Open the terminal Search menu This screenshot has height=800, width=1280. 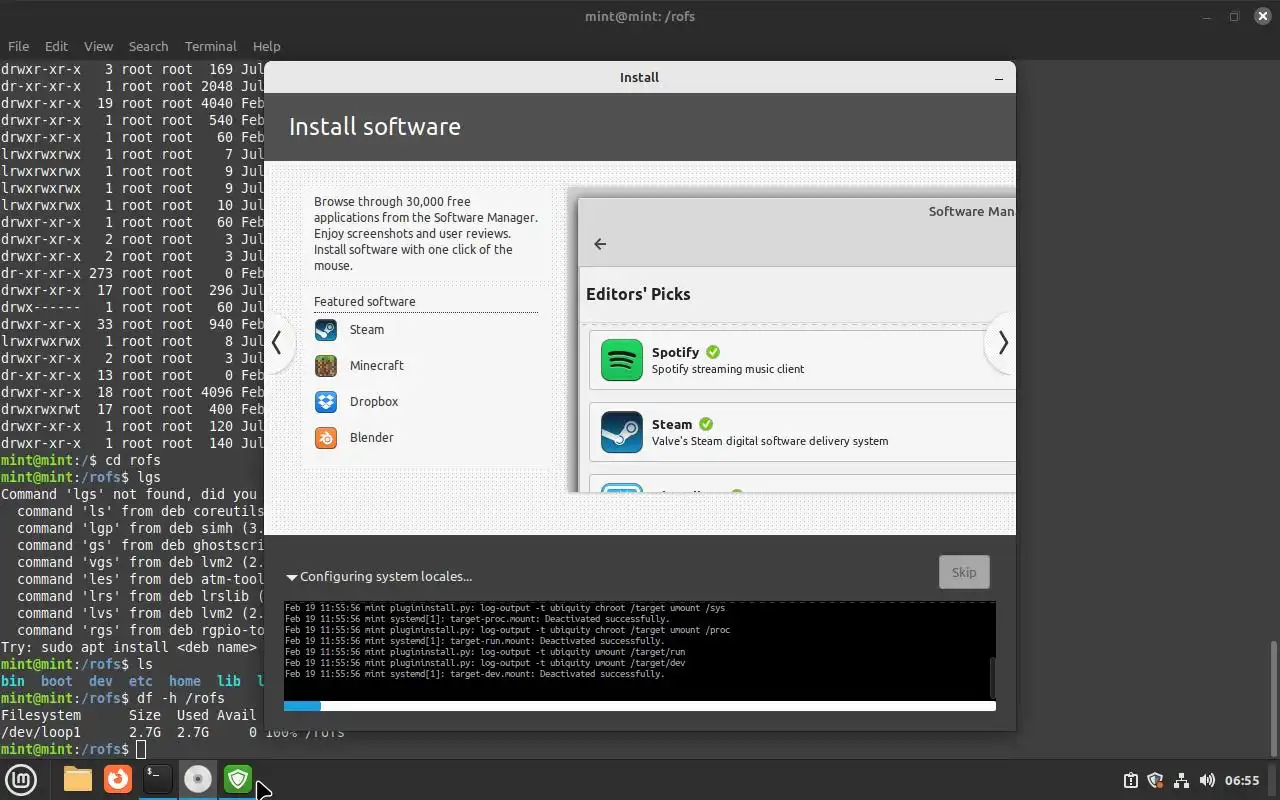[148, 46]
